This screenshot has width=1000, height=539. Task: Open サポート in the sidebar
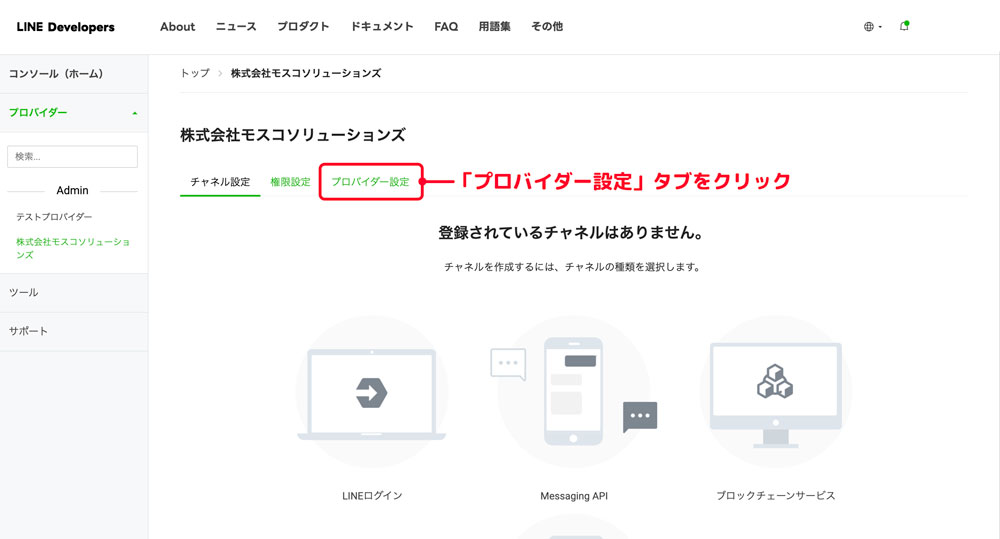pyautogui.click(x=74, y=331)
